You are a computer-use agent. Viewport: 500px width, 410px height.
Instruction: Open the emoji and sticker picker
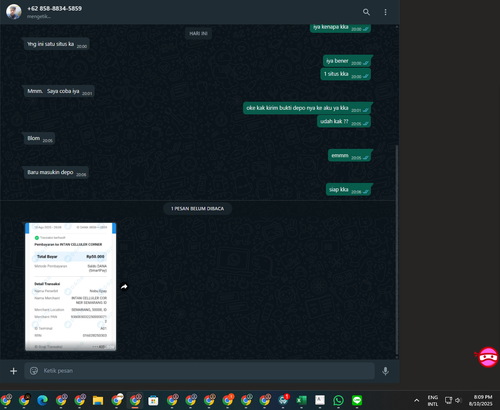(34, 371)
